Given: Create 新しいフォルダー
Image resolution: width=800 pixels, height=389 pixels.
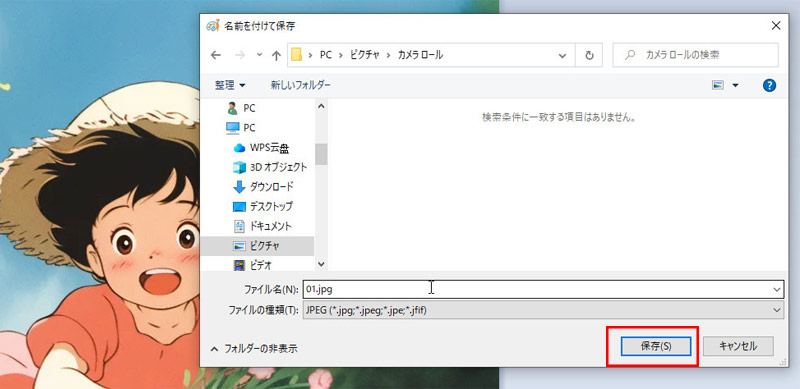Looking at the screenshot, I should coord(301,85).
